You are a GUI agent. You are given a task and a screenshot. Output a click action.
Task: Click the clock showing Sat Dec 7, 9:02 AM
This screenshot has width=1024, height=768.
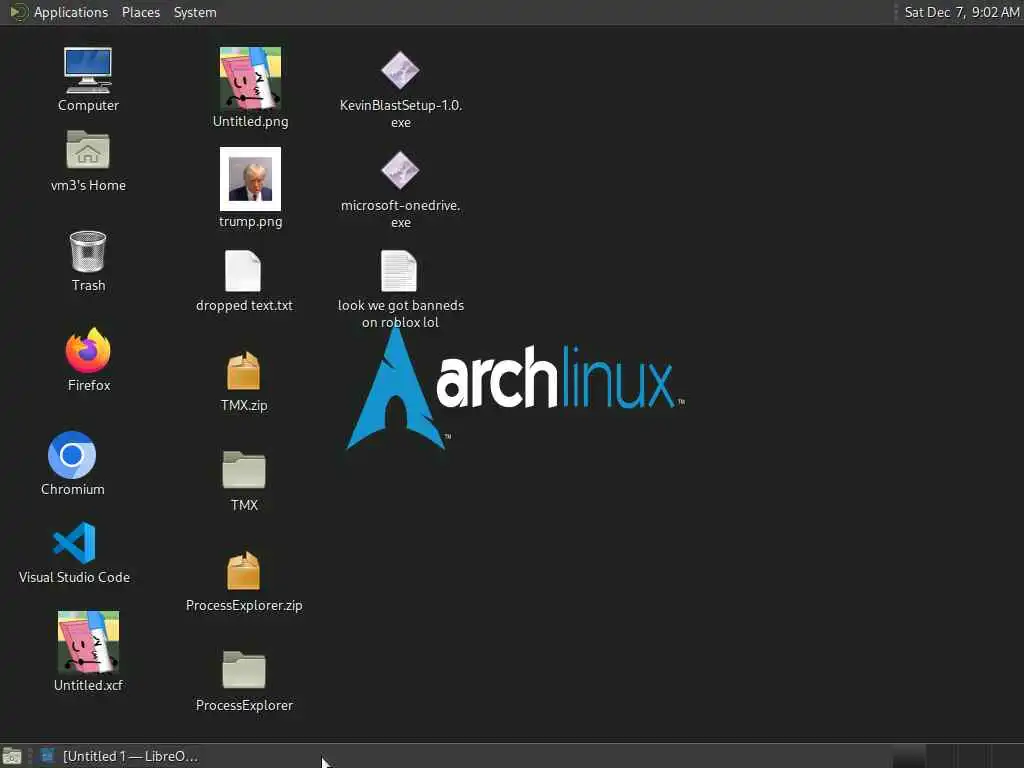961,12
